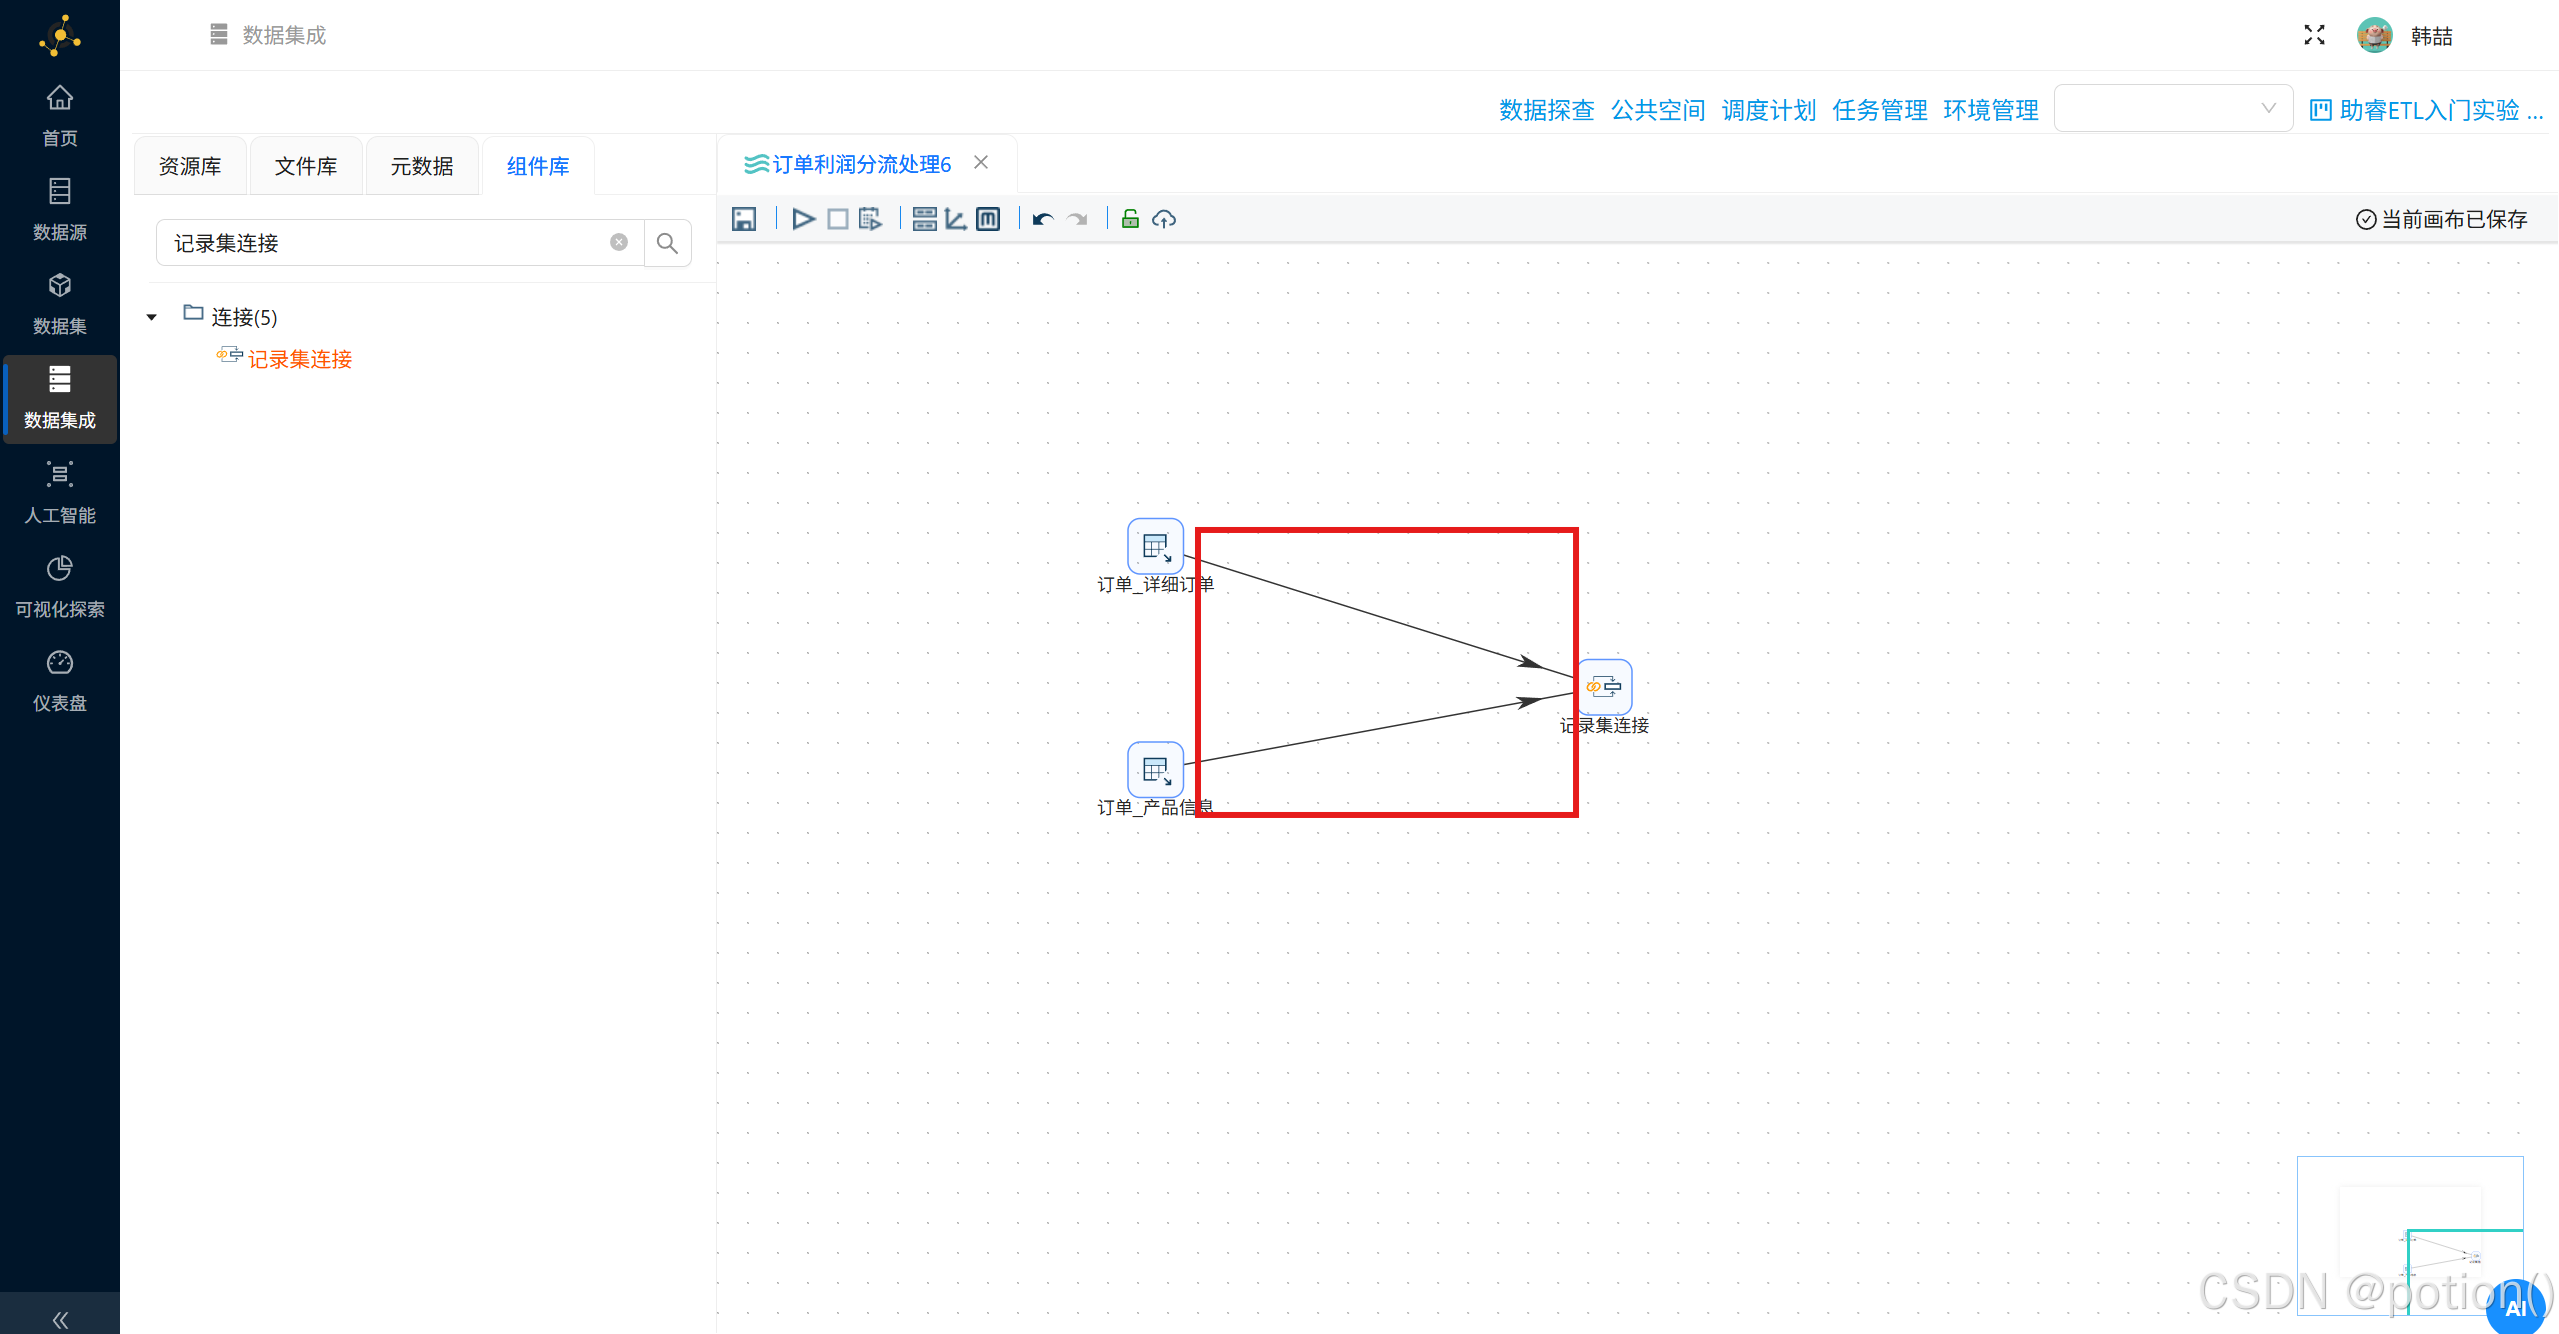2559x1334 pixels.
Task: Collapse the 连接(5) tree node
Action: pos(152,316)
